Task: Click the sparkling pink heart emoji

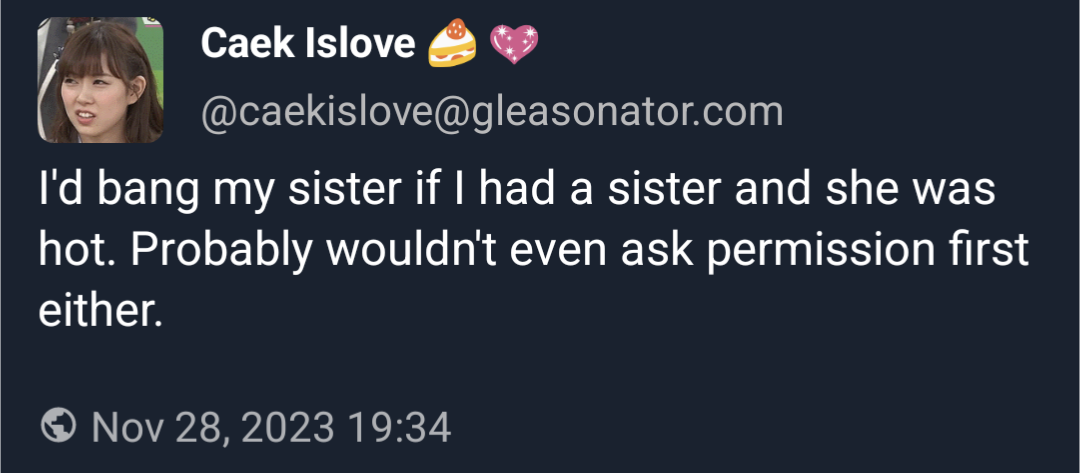Action: (515, 45)
